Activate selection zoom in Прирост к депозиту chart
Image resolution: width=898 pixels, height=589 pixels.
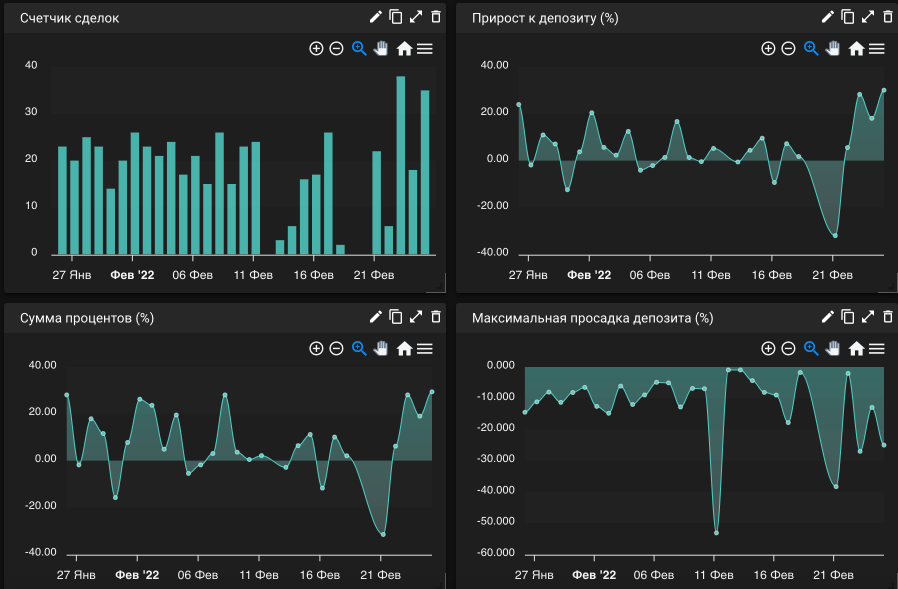[811, 49]
